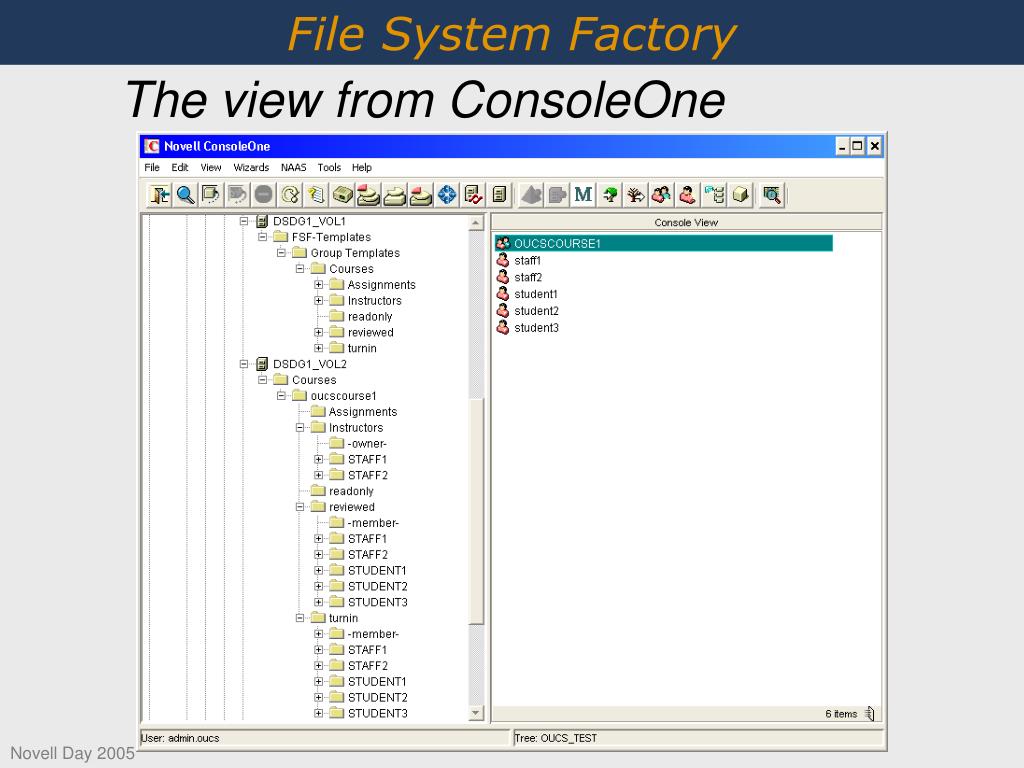Collapse the DSDG1_VOL2 volume node
Viewport: 1024px width, 768px height.
pos(244,364)
